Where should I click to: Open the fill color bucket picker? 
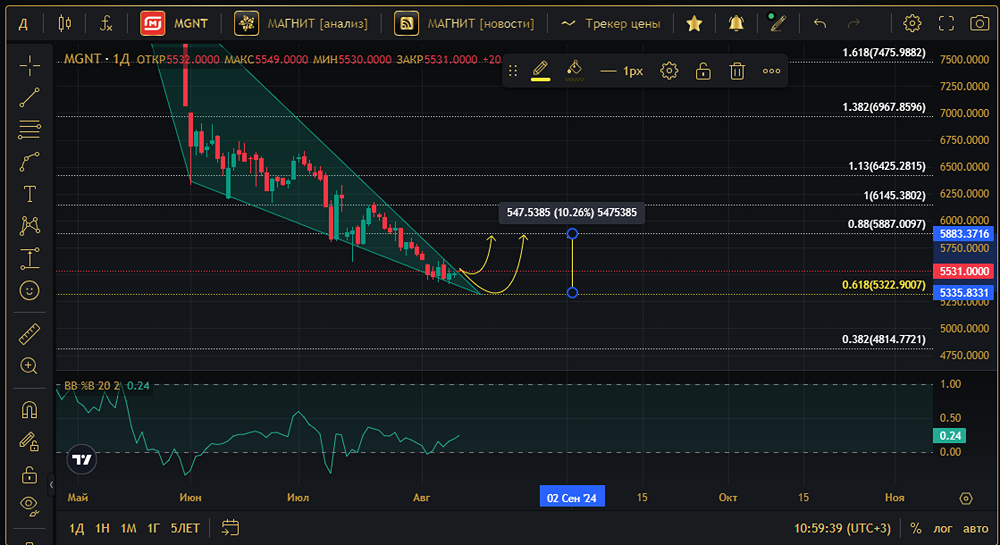click(574, 70)
